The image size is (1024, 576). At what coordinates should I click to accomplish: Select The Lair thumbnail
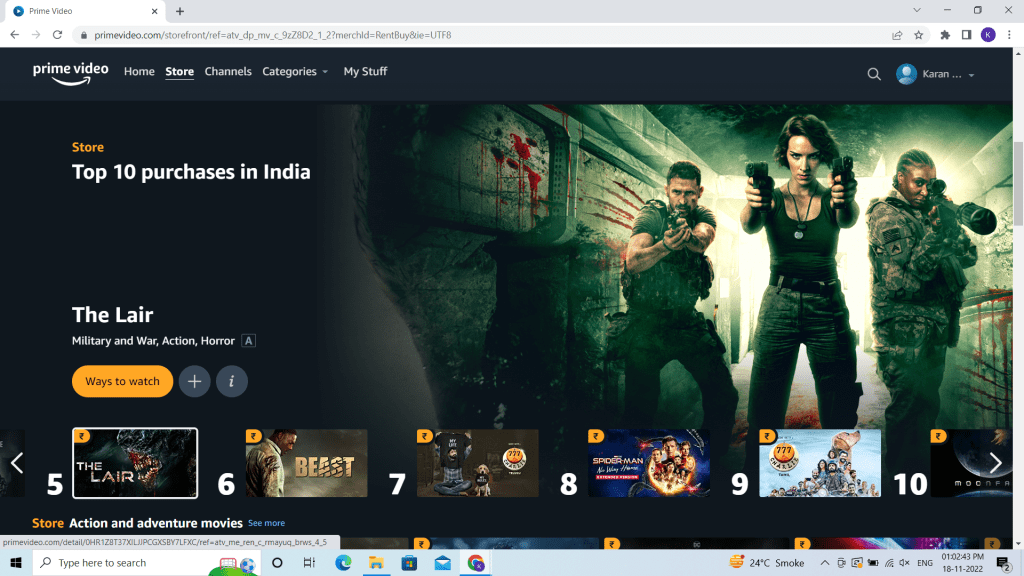coord(135,463)
